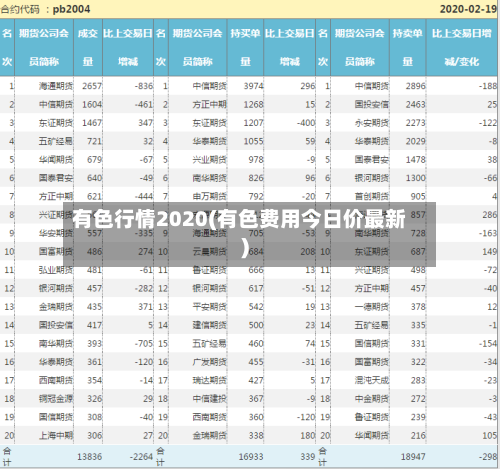Click total long change 339
This screenshot has height=469, width=500.
click(x=308, y=457)
